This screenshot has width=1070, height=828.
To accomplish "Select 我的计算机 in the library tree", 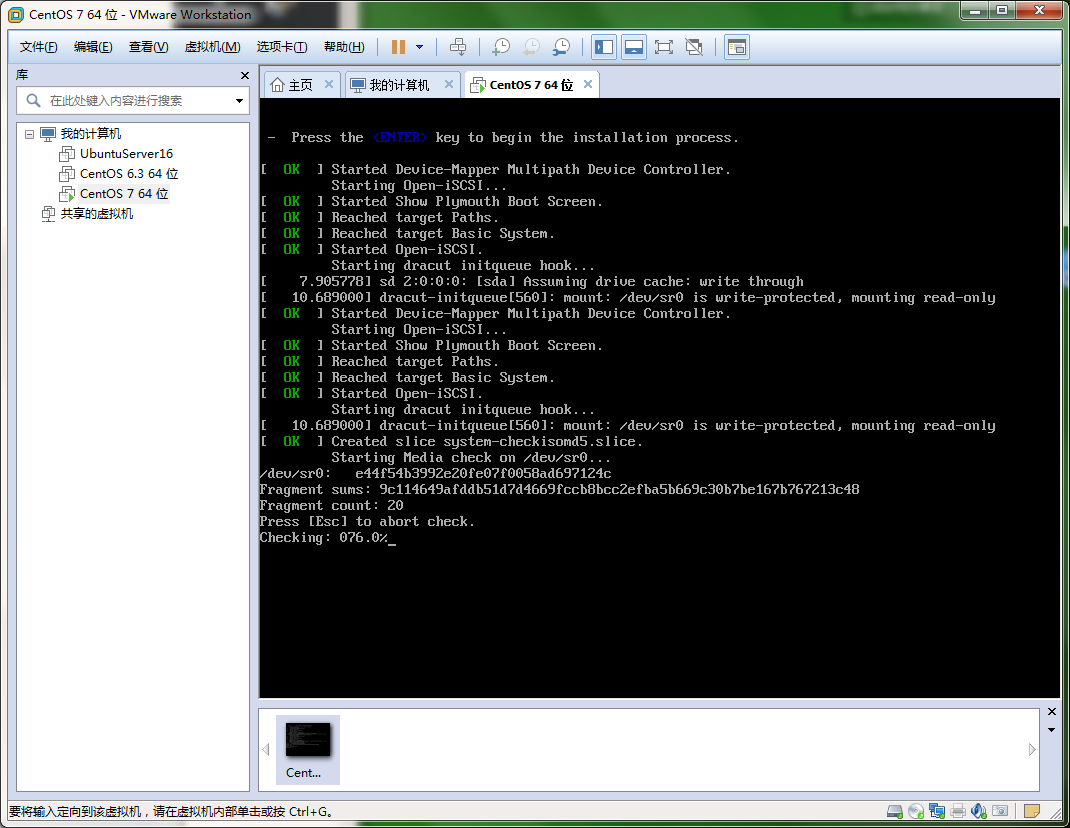I will pyautogui.click(x=91, y=134).
